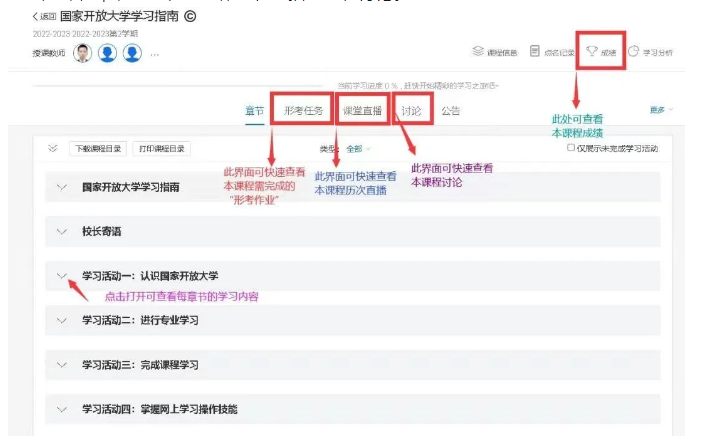Click the page title 国家开放大学学习指南

coord(119,17)
